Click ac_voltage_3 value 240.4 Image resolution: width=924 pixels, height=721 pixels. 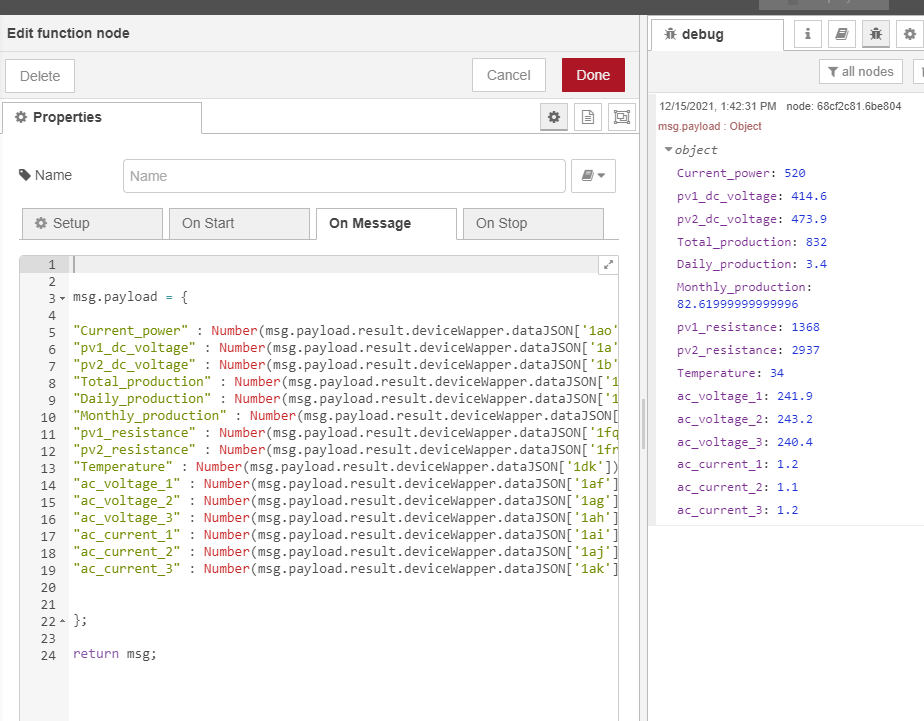[x=794, y=442]
